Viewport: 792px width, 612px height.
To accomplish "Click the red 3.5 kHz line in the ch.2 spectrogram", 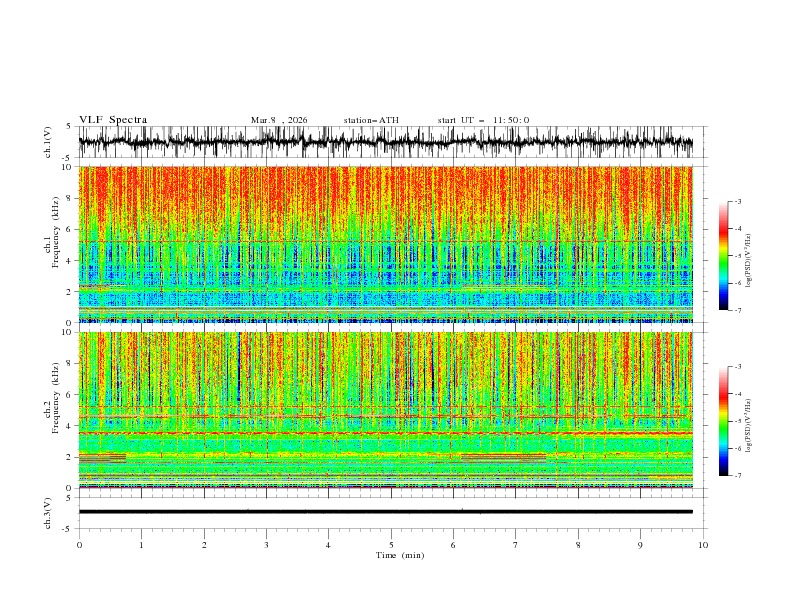I will 385,433.
